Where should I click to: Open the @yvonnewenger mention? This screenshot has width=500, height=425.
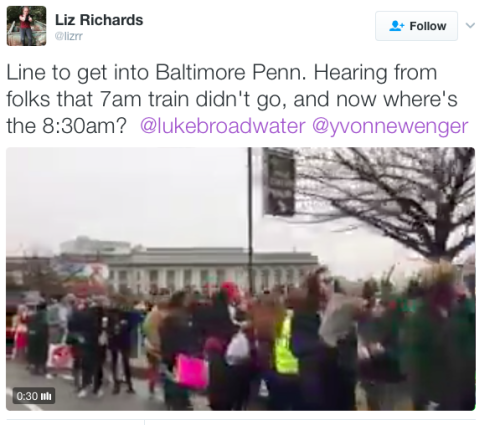click(390, 126)
